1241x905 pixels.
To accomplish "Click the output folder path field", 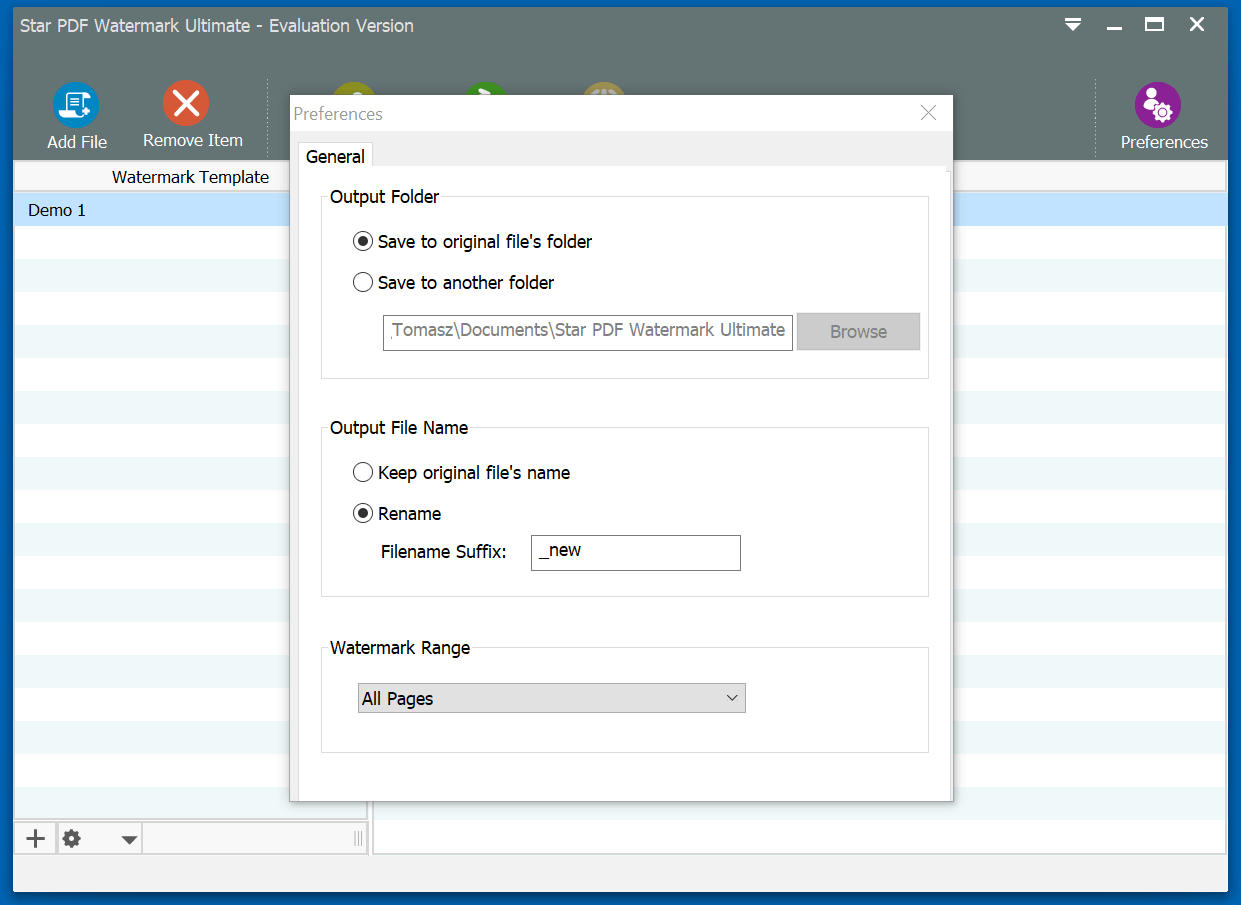I will click(588, 332).
